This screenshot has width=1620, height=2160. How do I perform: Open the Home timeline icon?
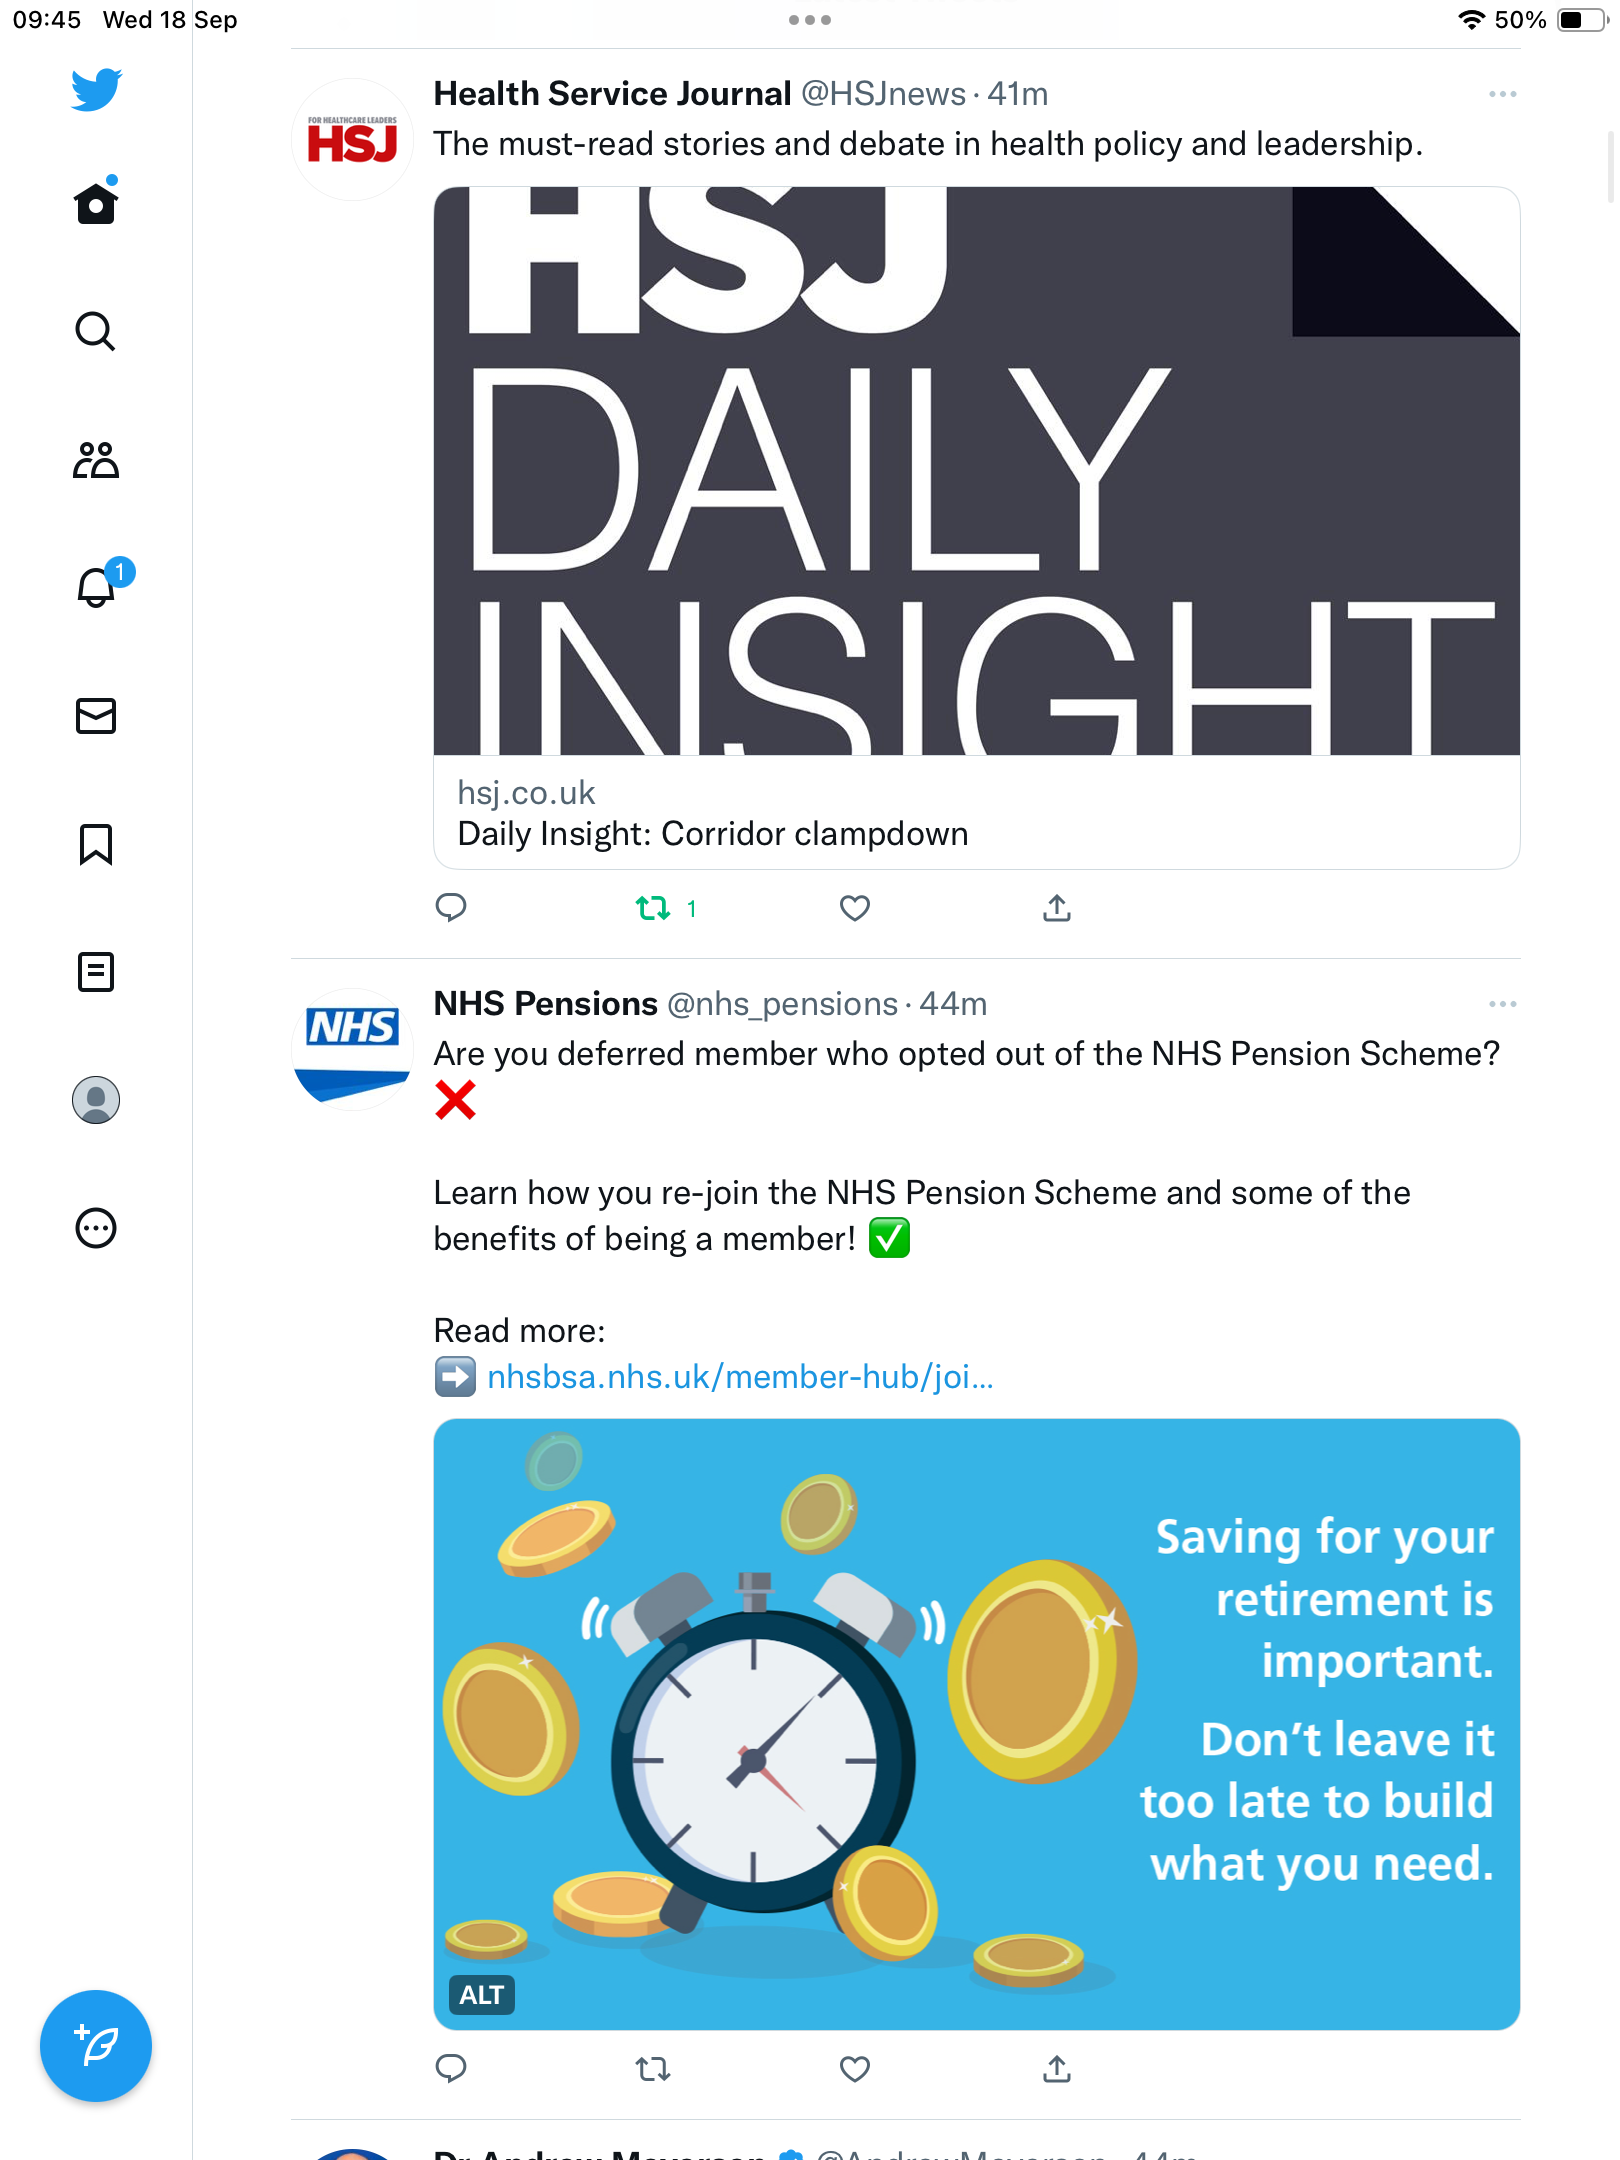[96, 203]
